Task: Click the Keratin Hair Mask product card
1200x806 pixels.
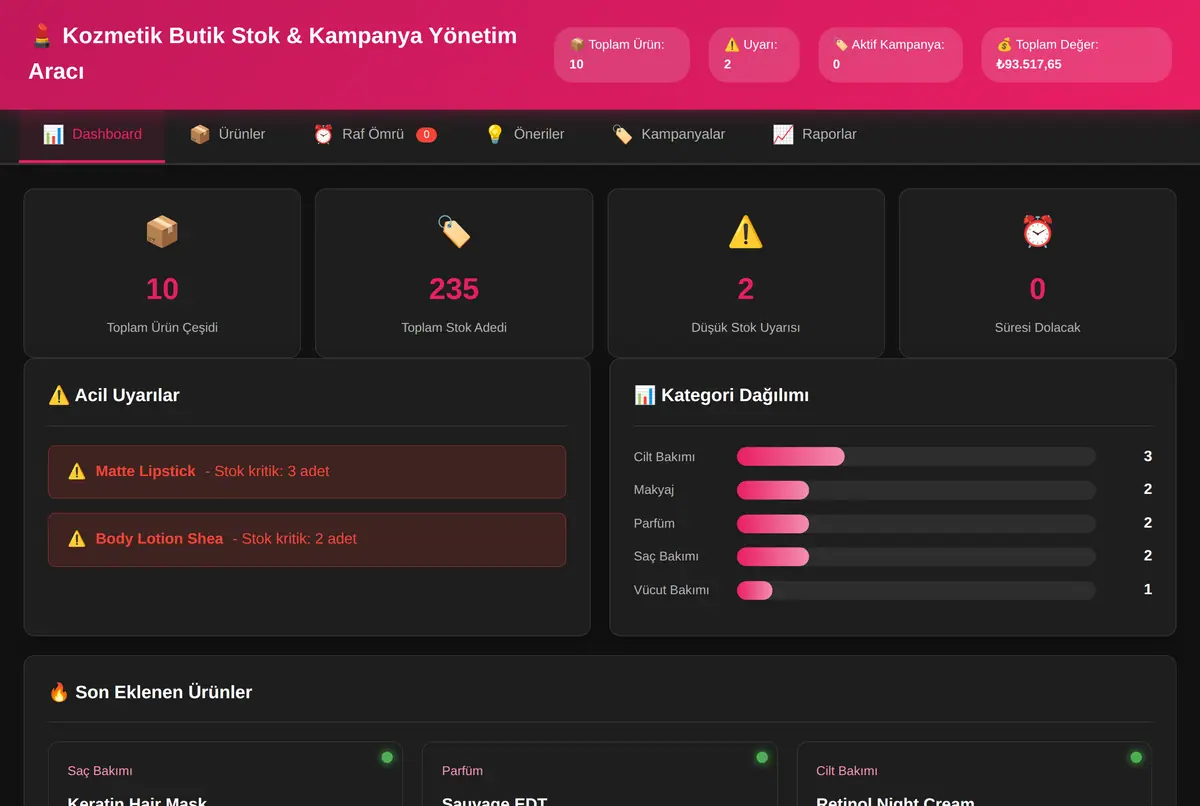Action: click(x=225, y=774)
